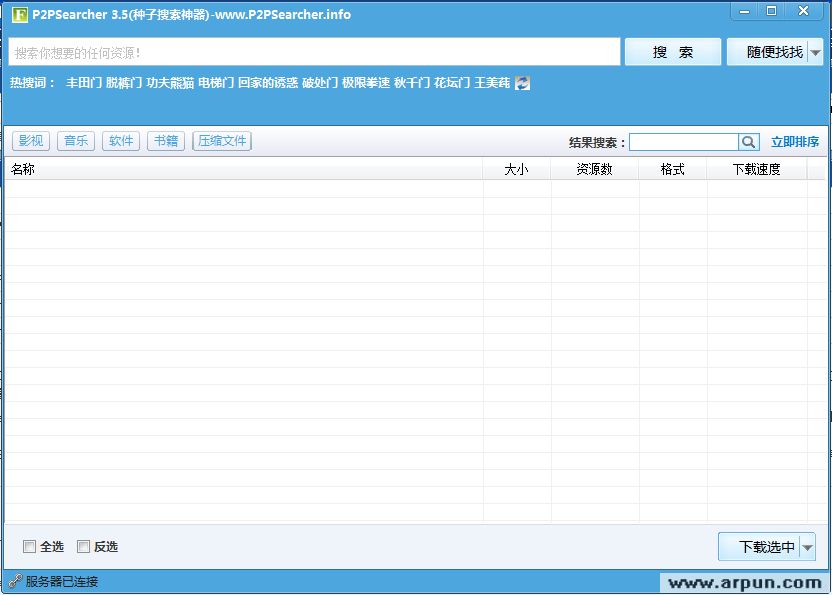Minimize the P2PSearcher window
The width and height of the screenshot is (832, 595).
[x=744, y=11]
